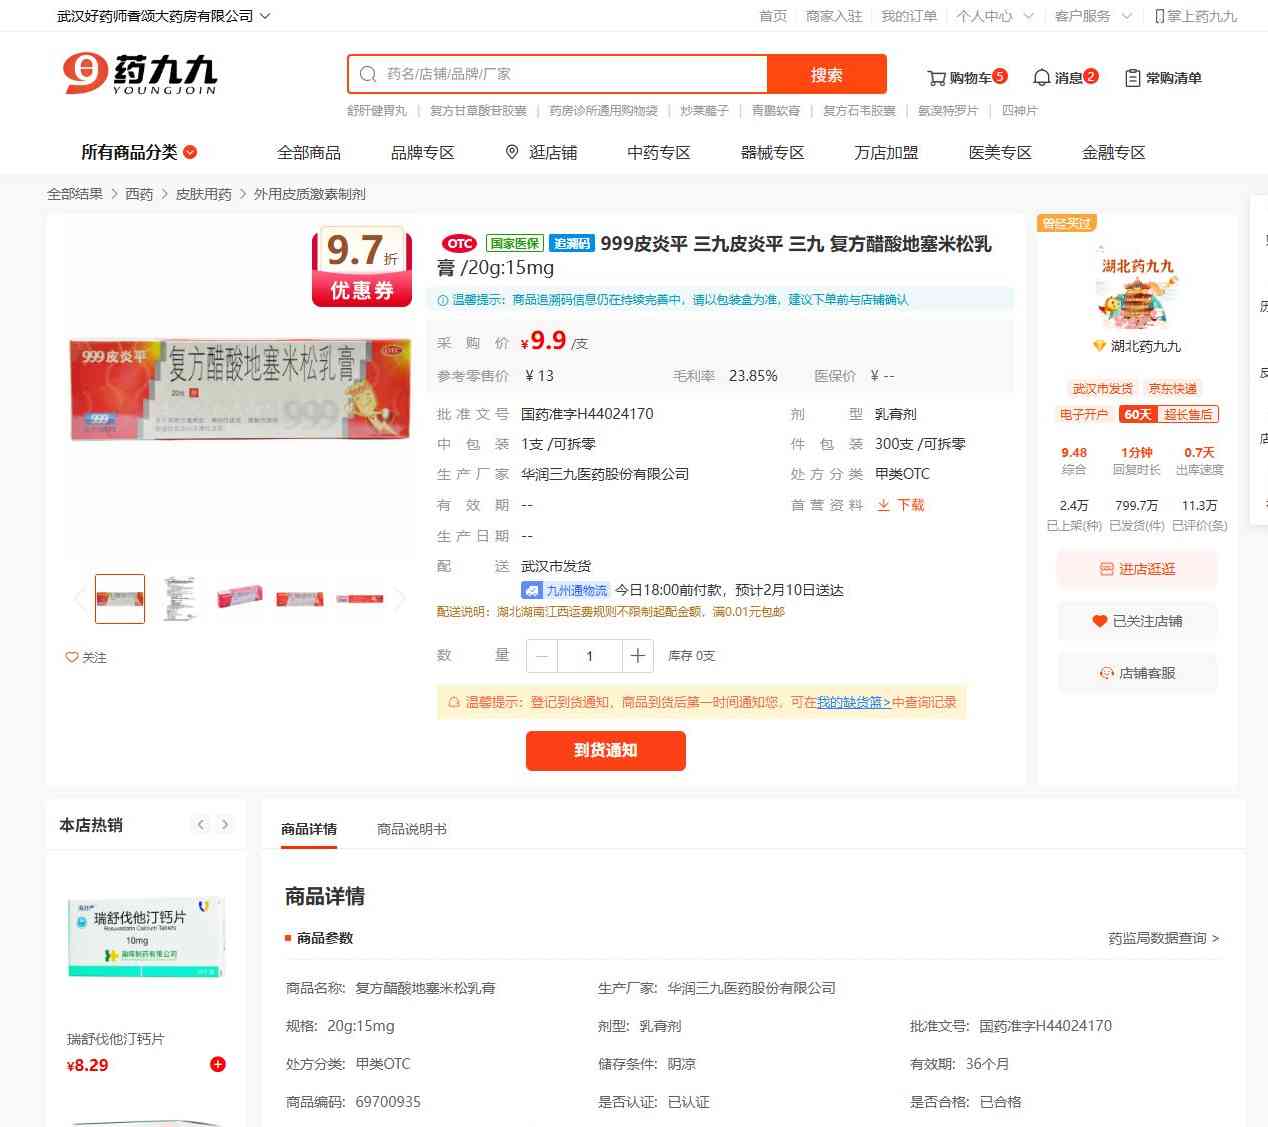Toggle the 已关注店铺 follow store button
The height and width of the screenshot is (1127, 1268).
point(1137,621)
